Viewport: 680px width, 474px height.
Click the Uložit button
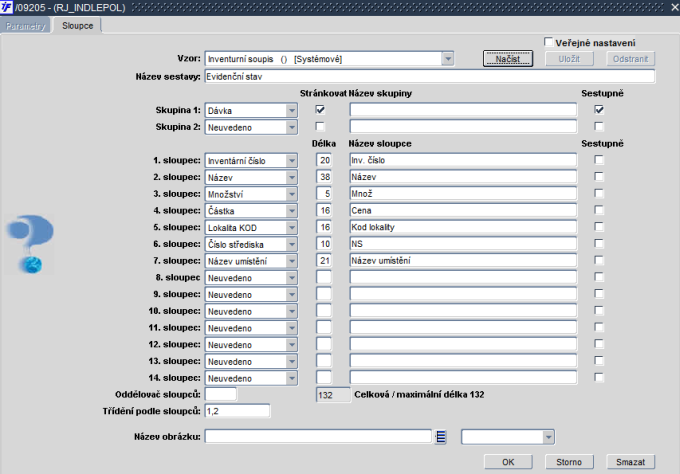click(x=569, y=59)
